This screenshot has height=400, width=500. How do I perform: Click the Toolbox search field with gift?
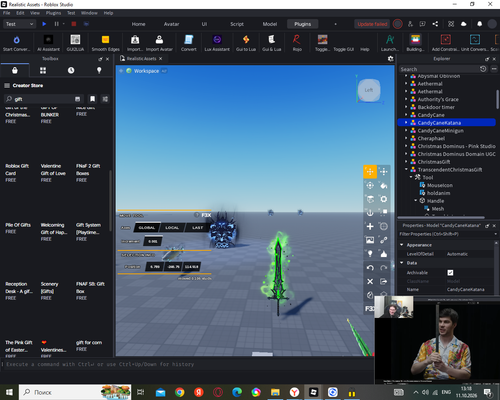pos(43,99)
